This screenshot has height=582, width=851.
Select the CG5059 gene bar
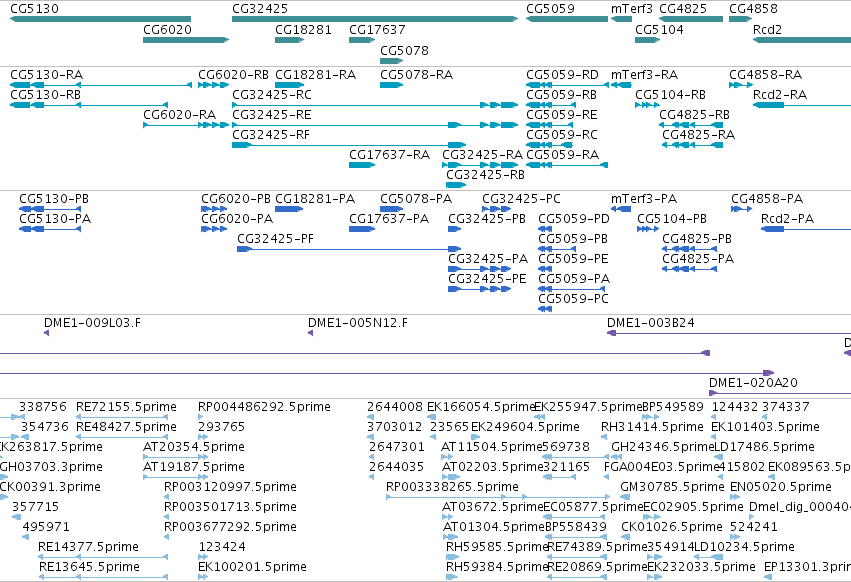pos(567,19)
